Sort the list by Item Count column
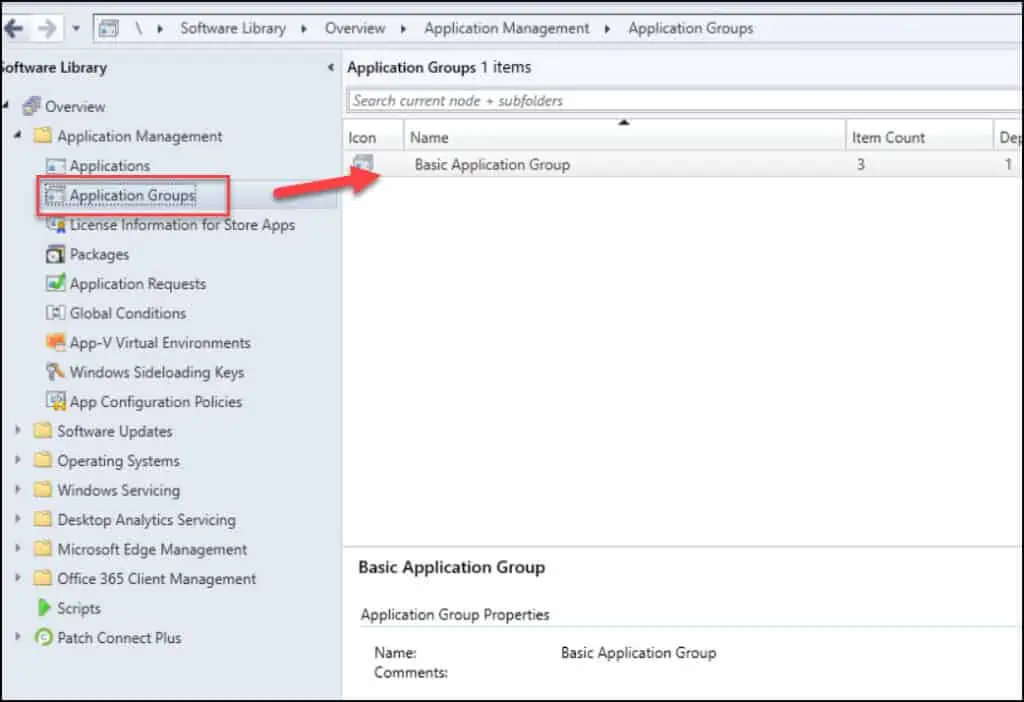This screenshot has width=1024, height=702. (920, 137)
